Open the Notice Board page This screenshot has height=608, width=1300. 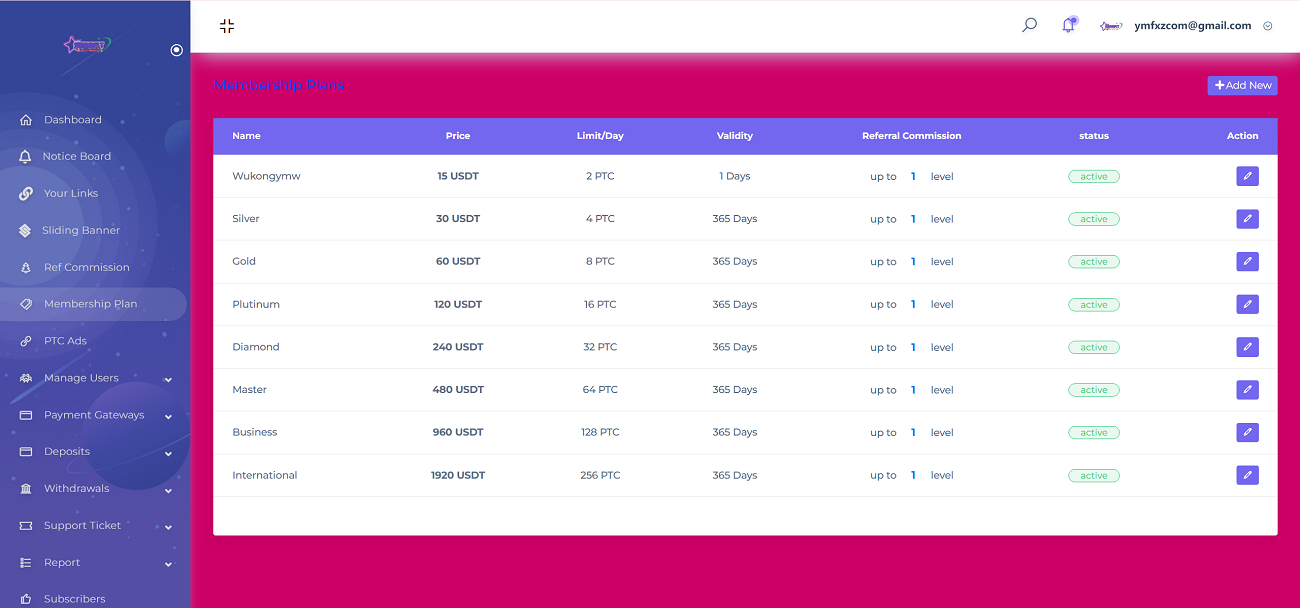coord(76,157)
